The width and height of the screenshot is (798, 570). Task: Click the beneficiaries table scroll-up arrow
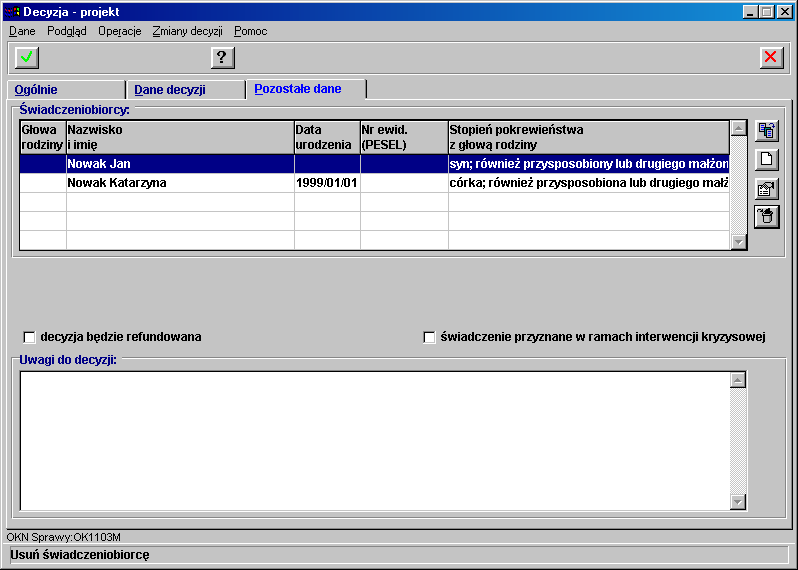(738, 128)
